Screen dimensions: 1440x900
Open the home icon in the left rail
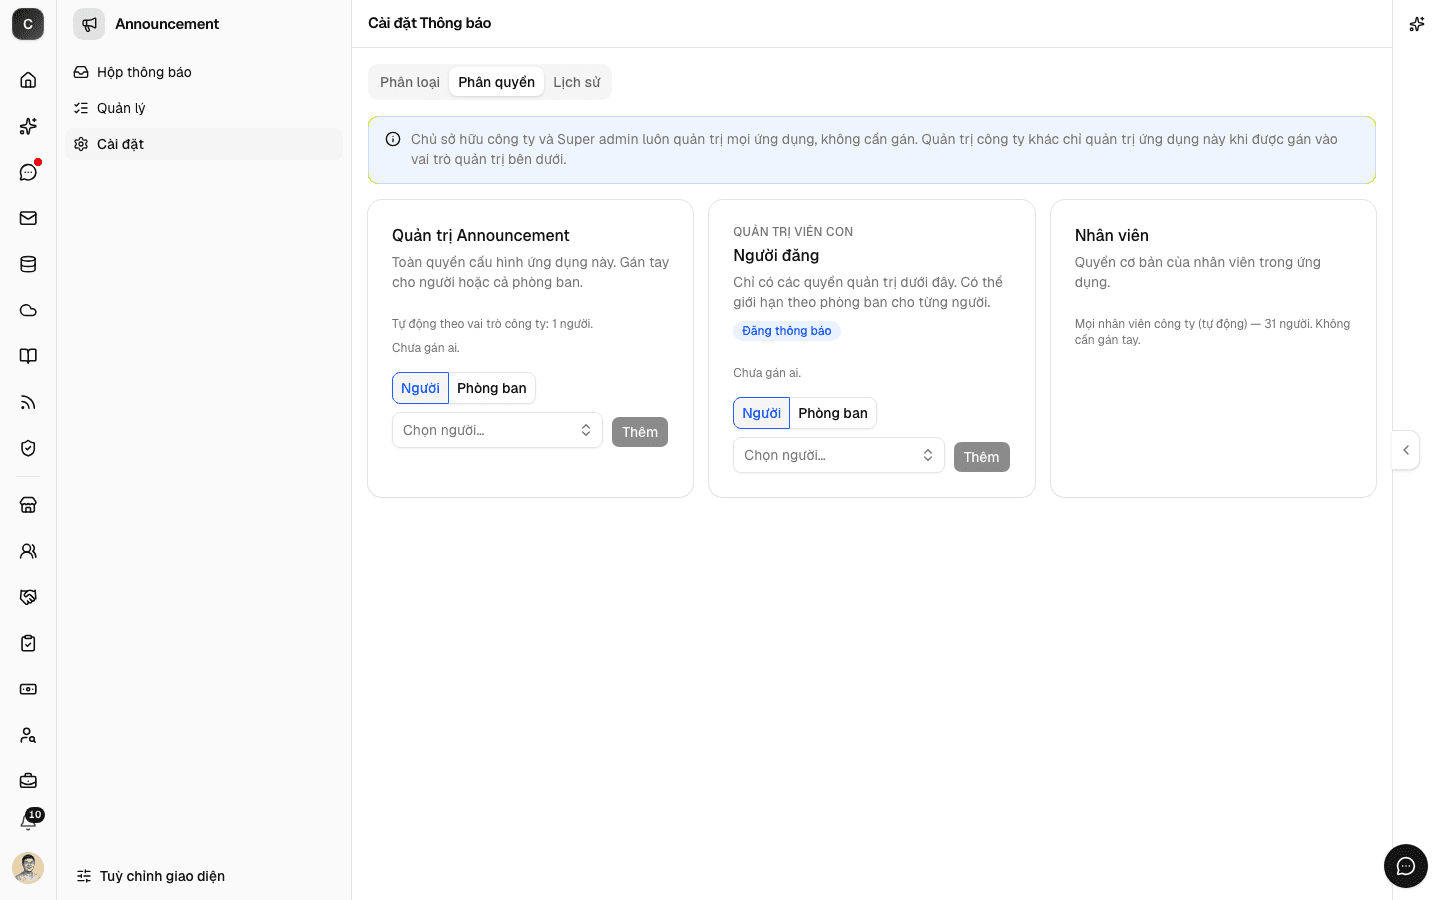28,80
